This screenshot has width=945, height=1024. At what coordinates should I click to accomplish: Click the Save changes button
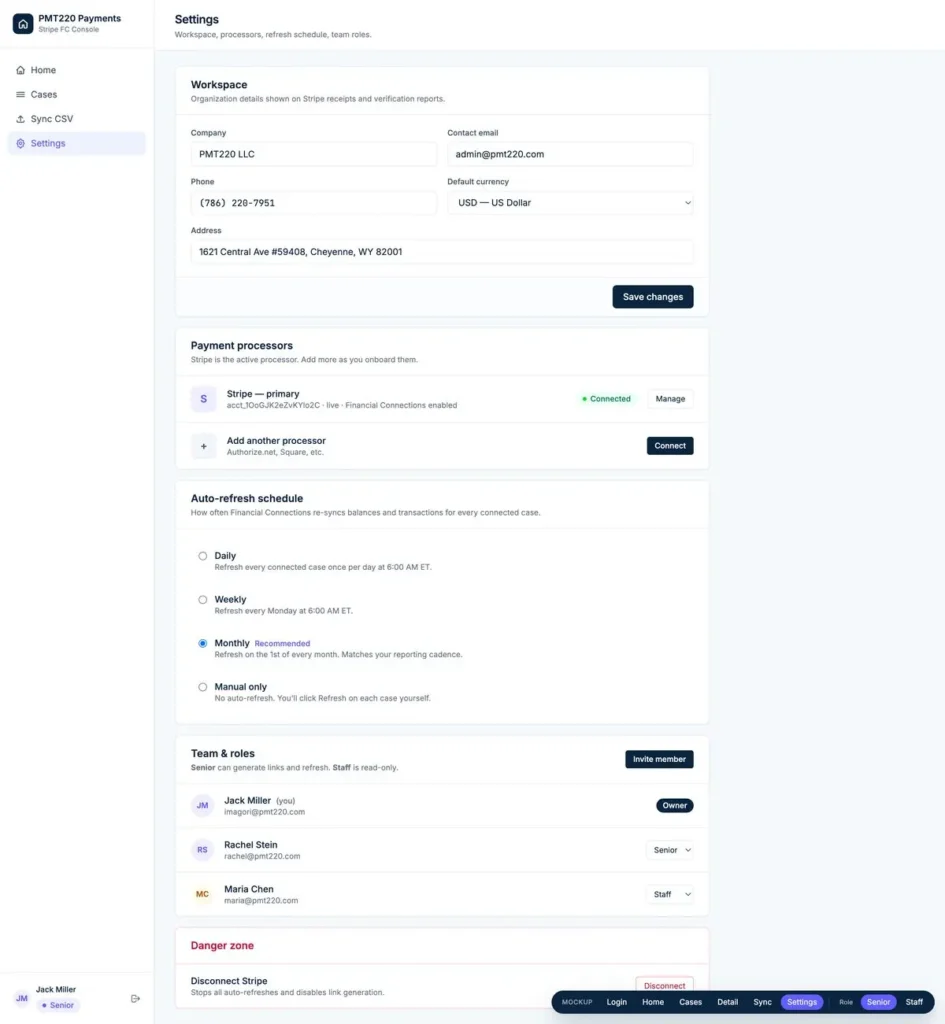tap(652, 297)
